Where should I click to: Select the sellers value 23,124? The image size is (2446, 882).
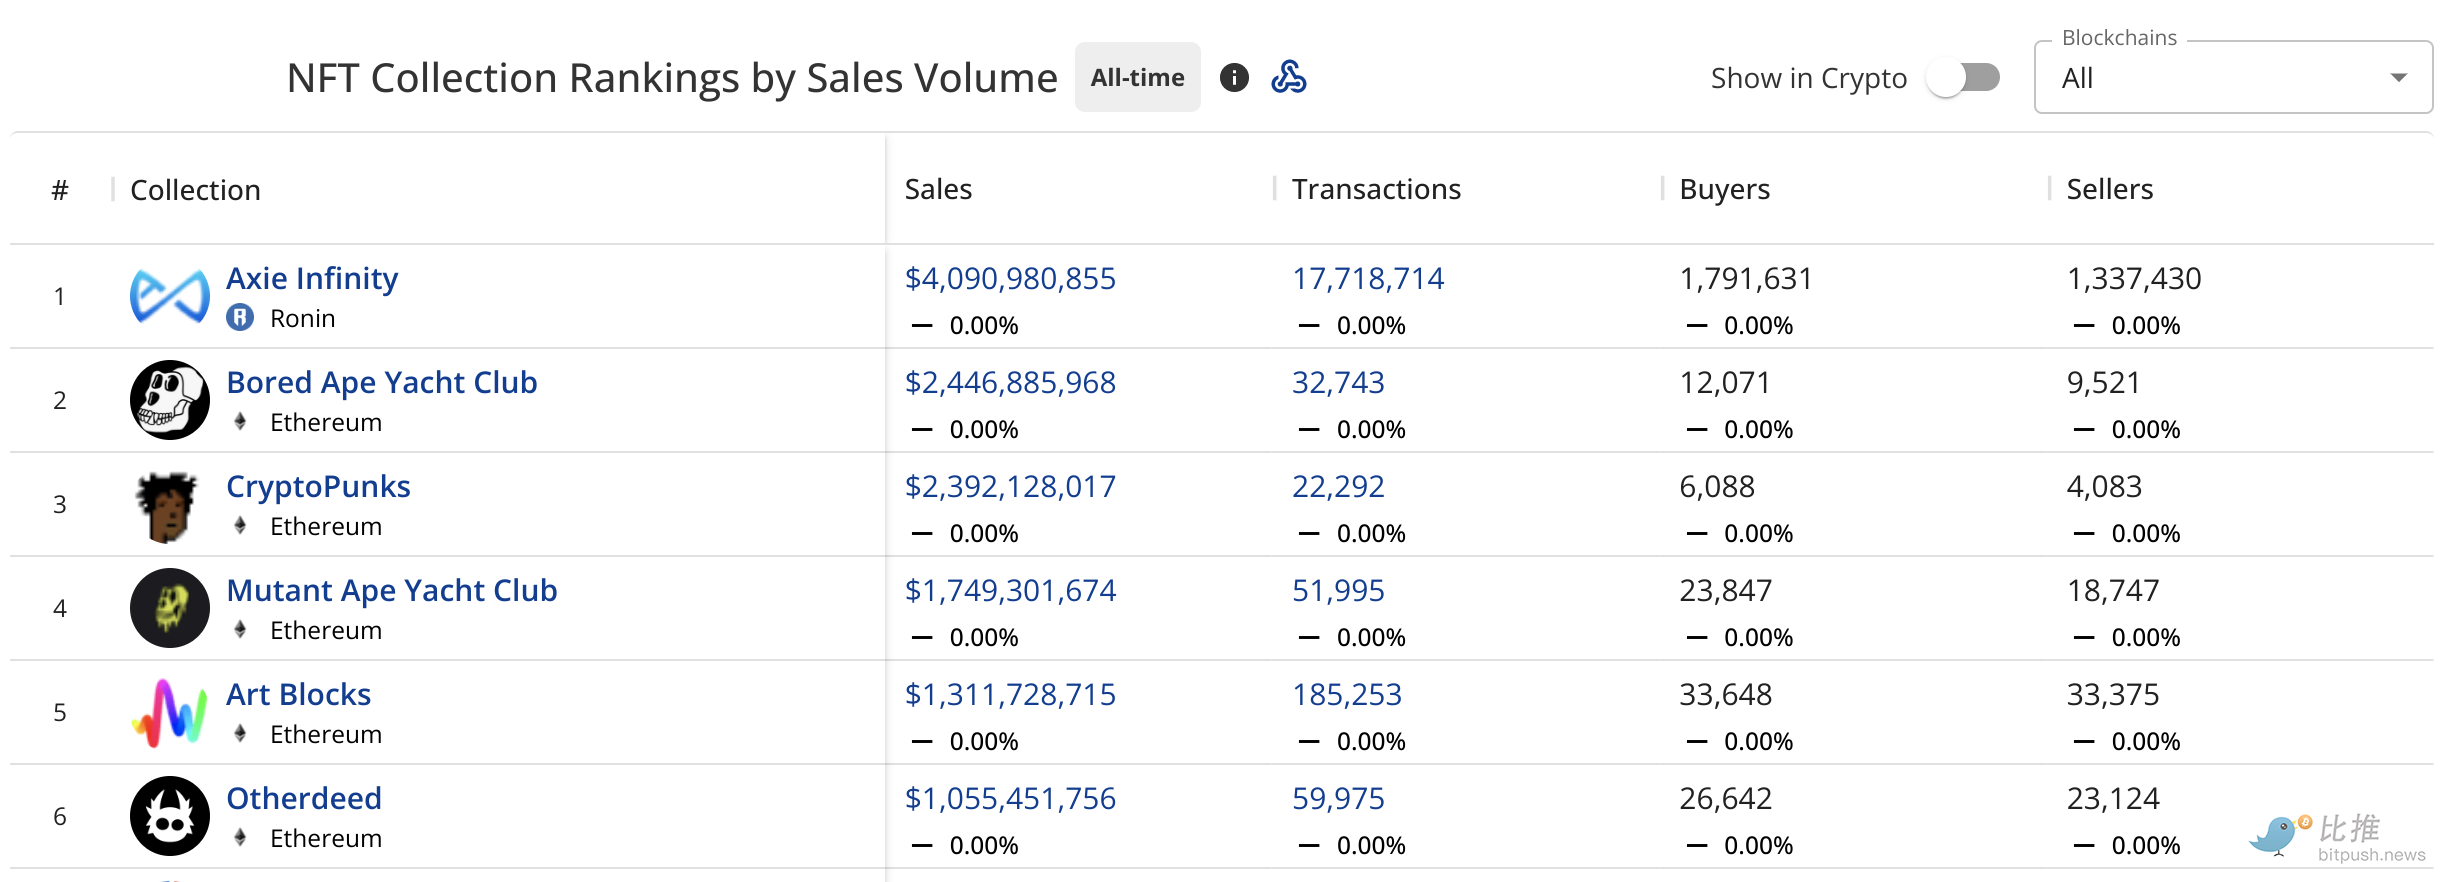tap(2113, 798)
